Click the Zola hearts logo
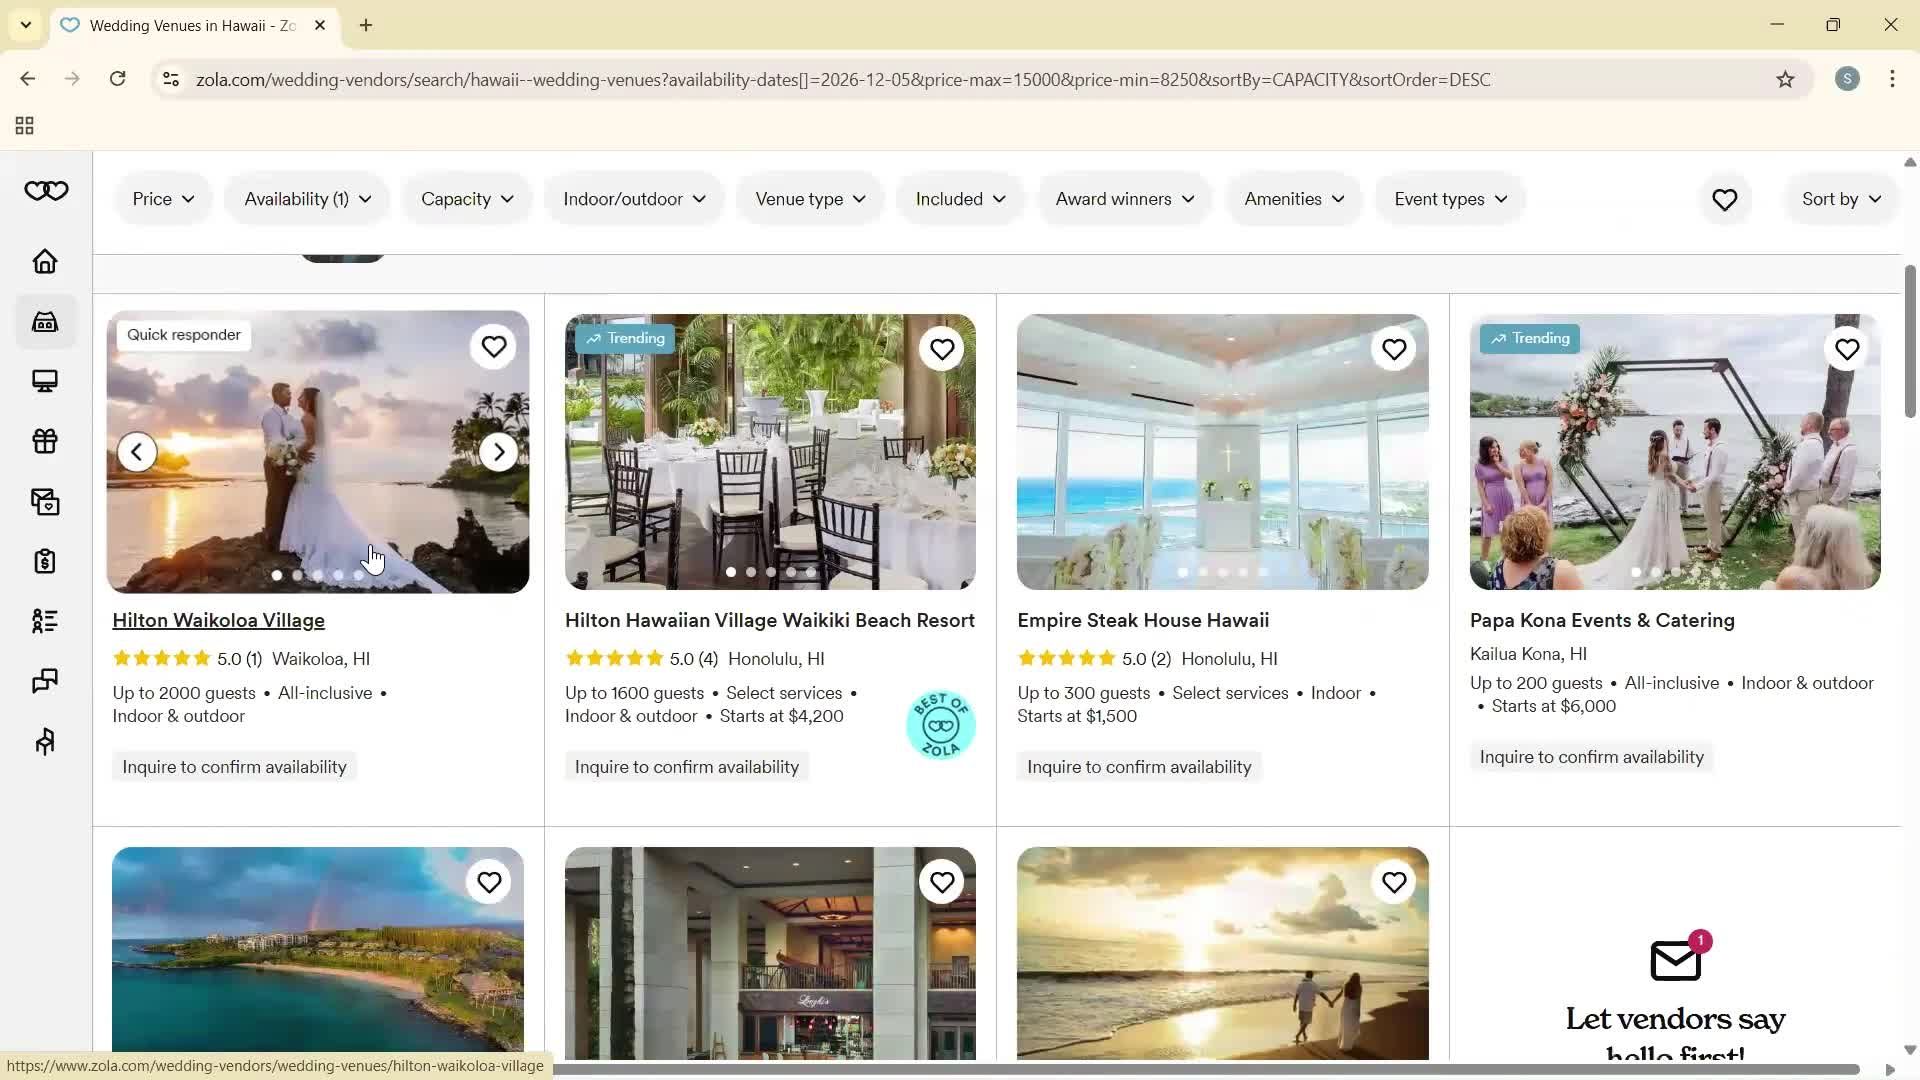1920x1080 pixels. 46,190
